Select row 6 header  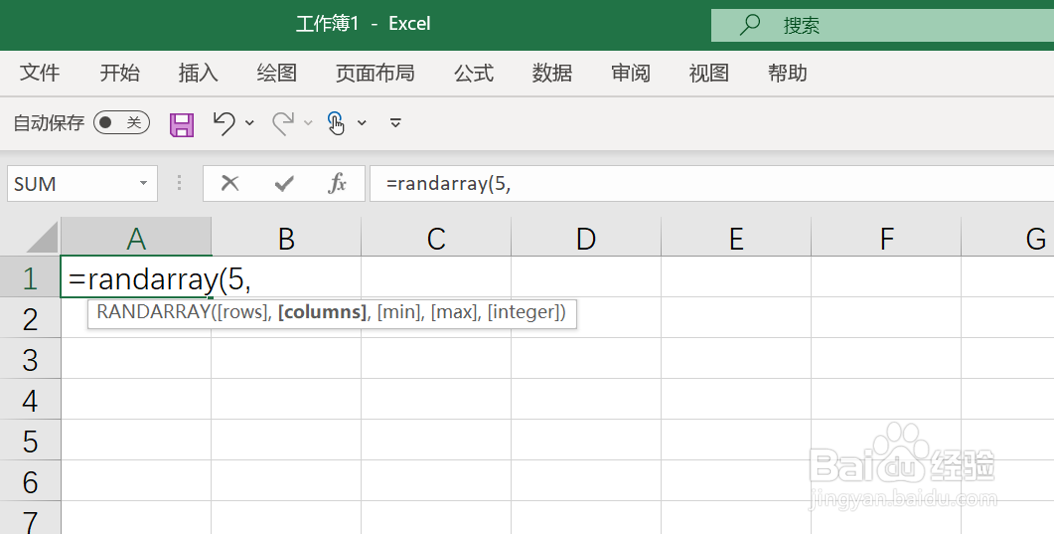pyautogui.click(x=30, y=481)
